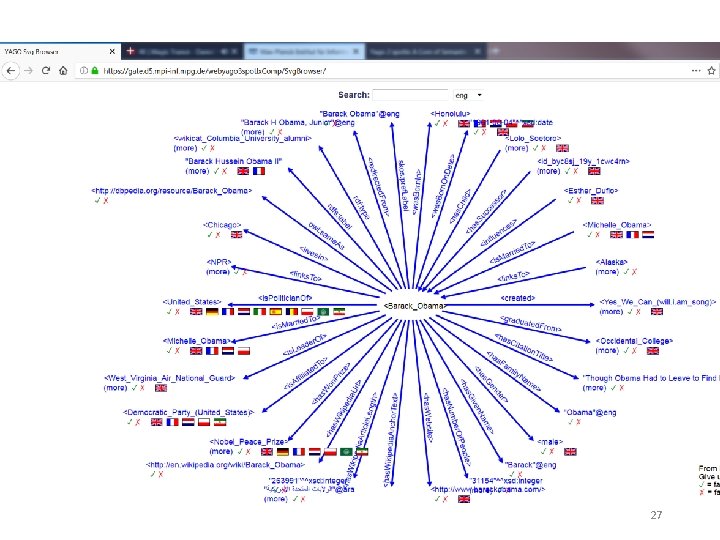This screenshot has width=720, height=540.
Task: Open the www.barackobama.com website node
Action: click(488, 489)
